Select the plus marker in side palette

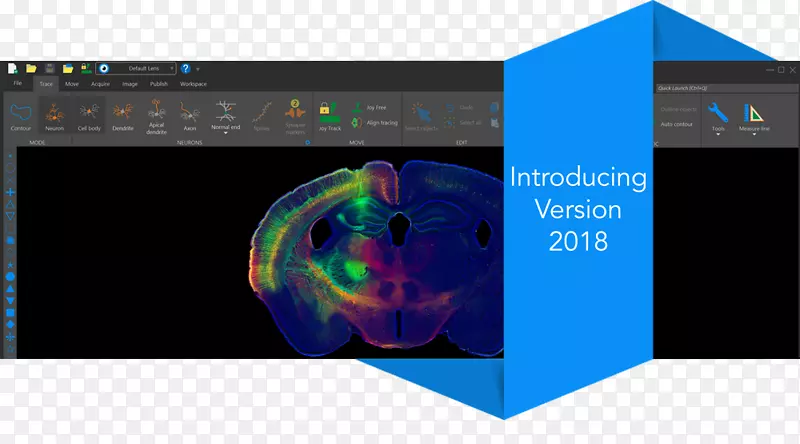[x=10, y=192]
